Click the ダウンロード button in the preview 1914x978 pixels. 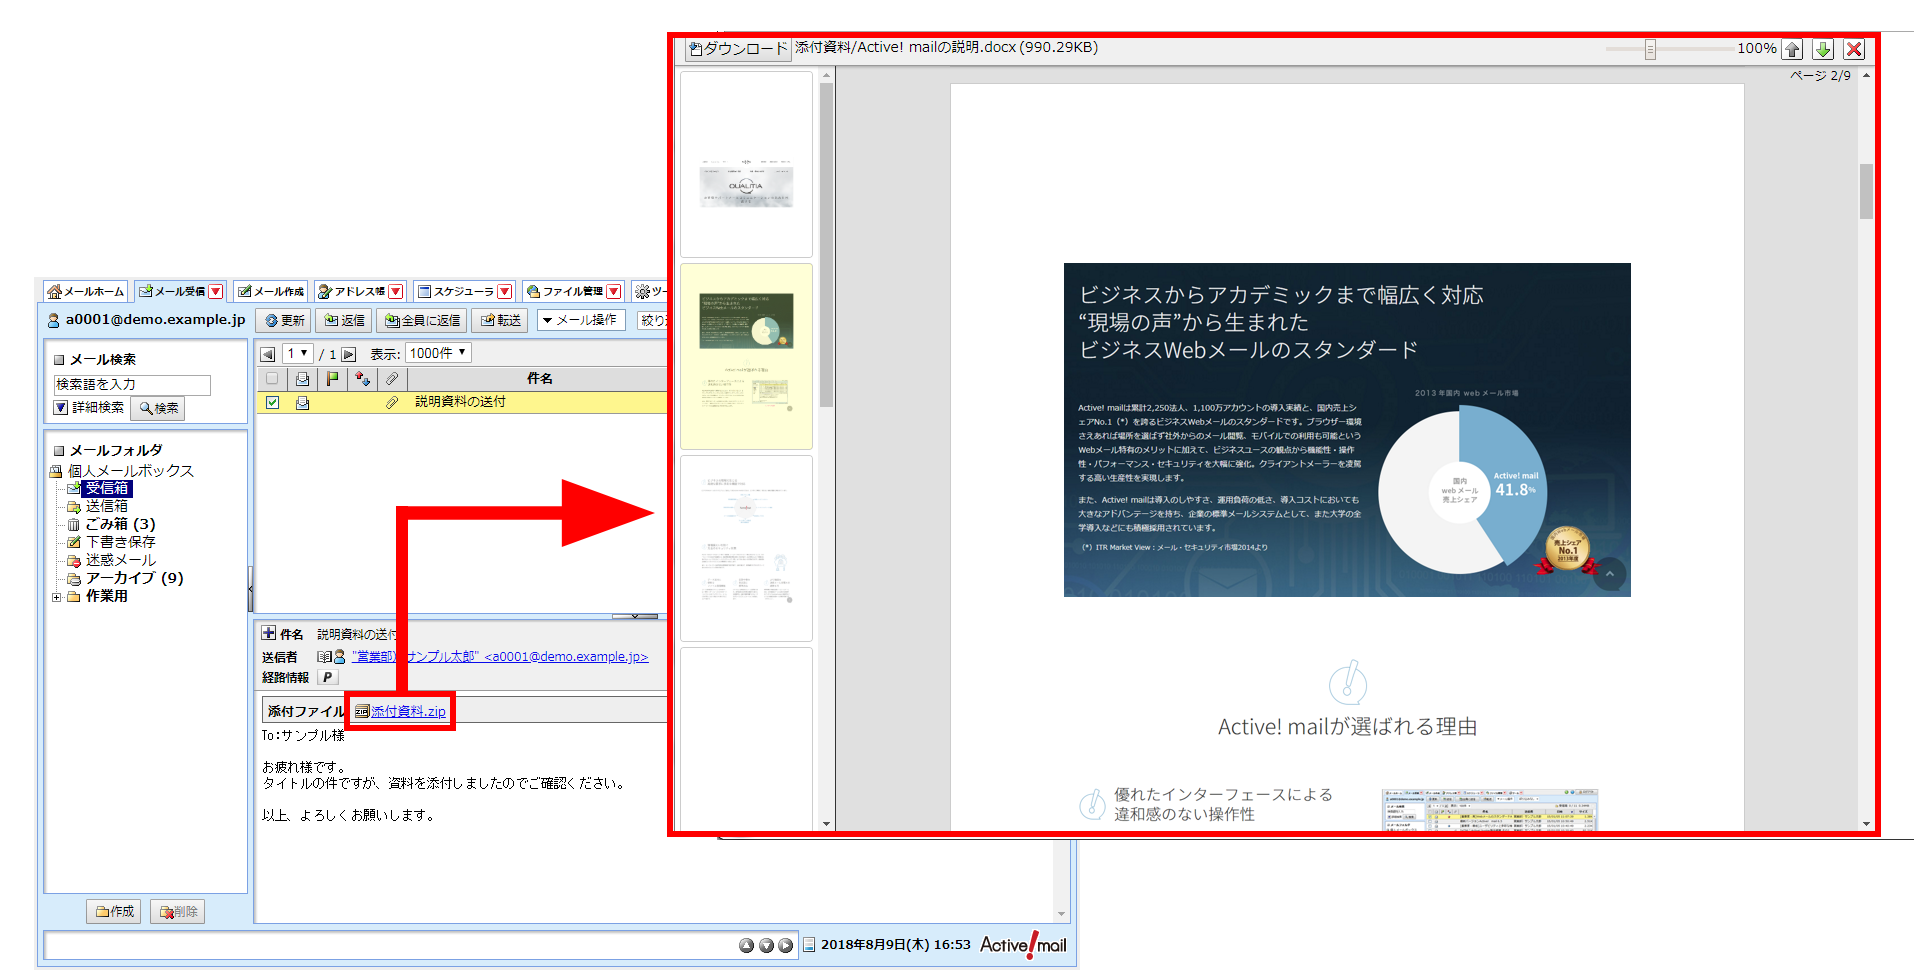(737, 47)
